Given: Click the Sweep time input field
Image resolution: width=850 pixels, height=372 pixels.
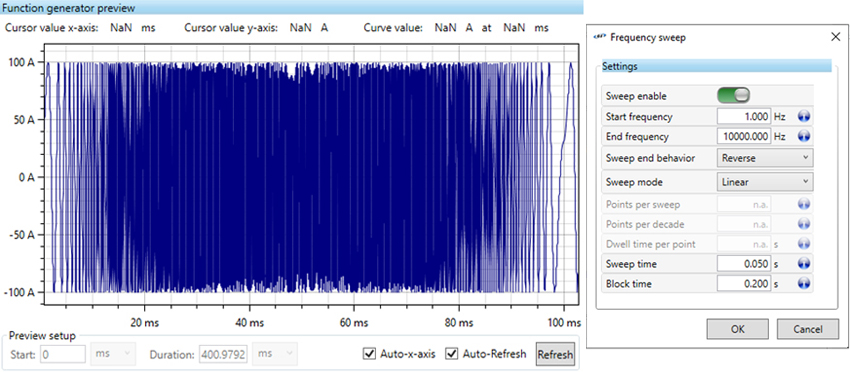Looking at the screenshot, I should (x=744, y=264).
